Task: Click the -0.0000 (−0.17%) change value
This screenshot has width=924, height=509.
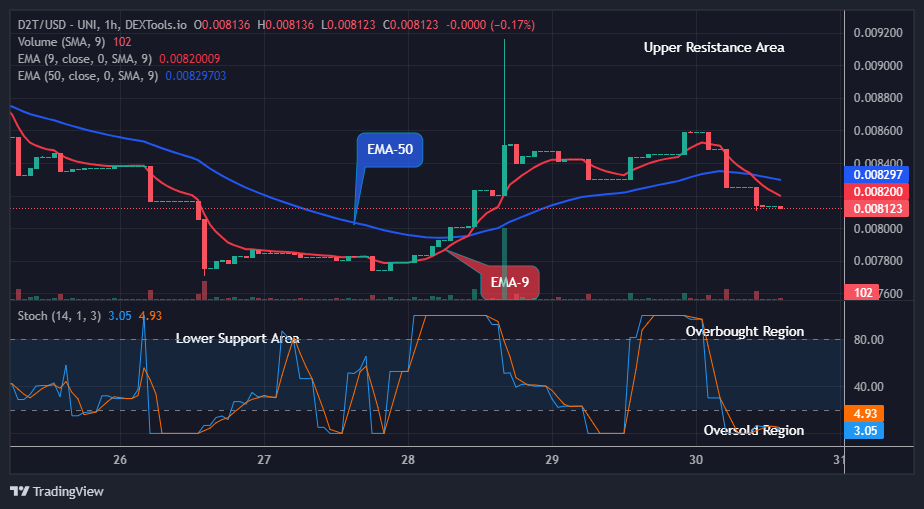Action: pyautogui.click(x=490, y=25)
